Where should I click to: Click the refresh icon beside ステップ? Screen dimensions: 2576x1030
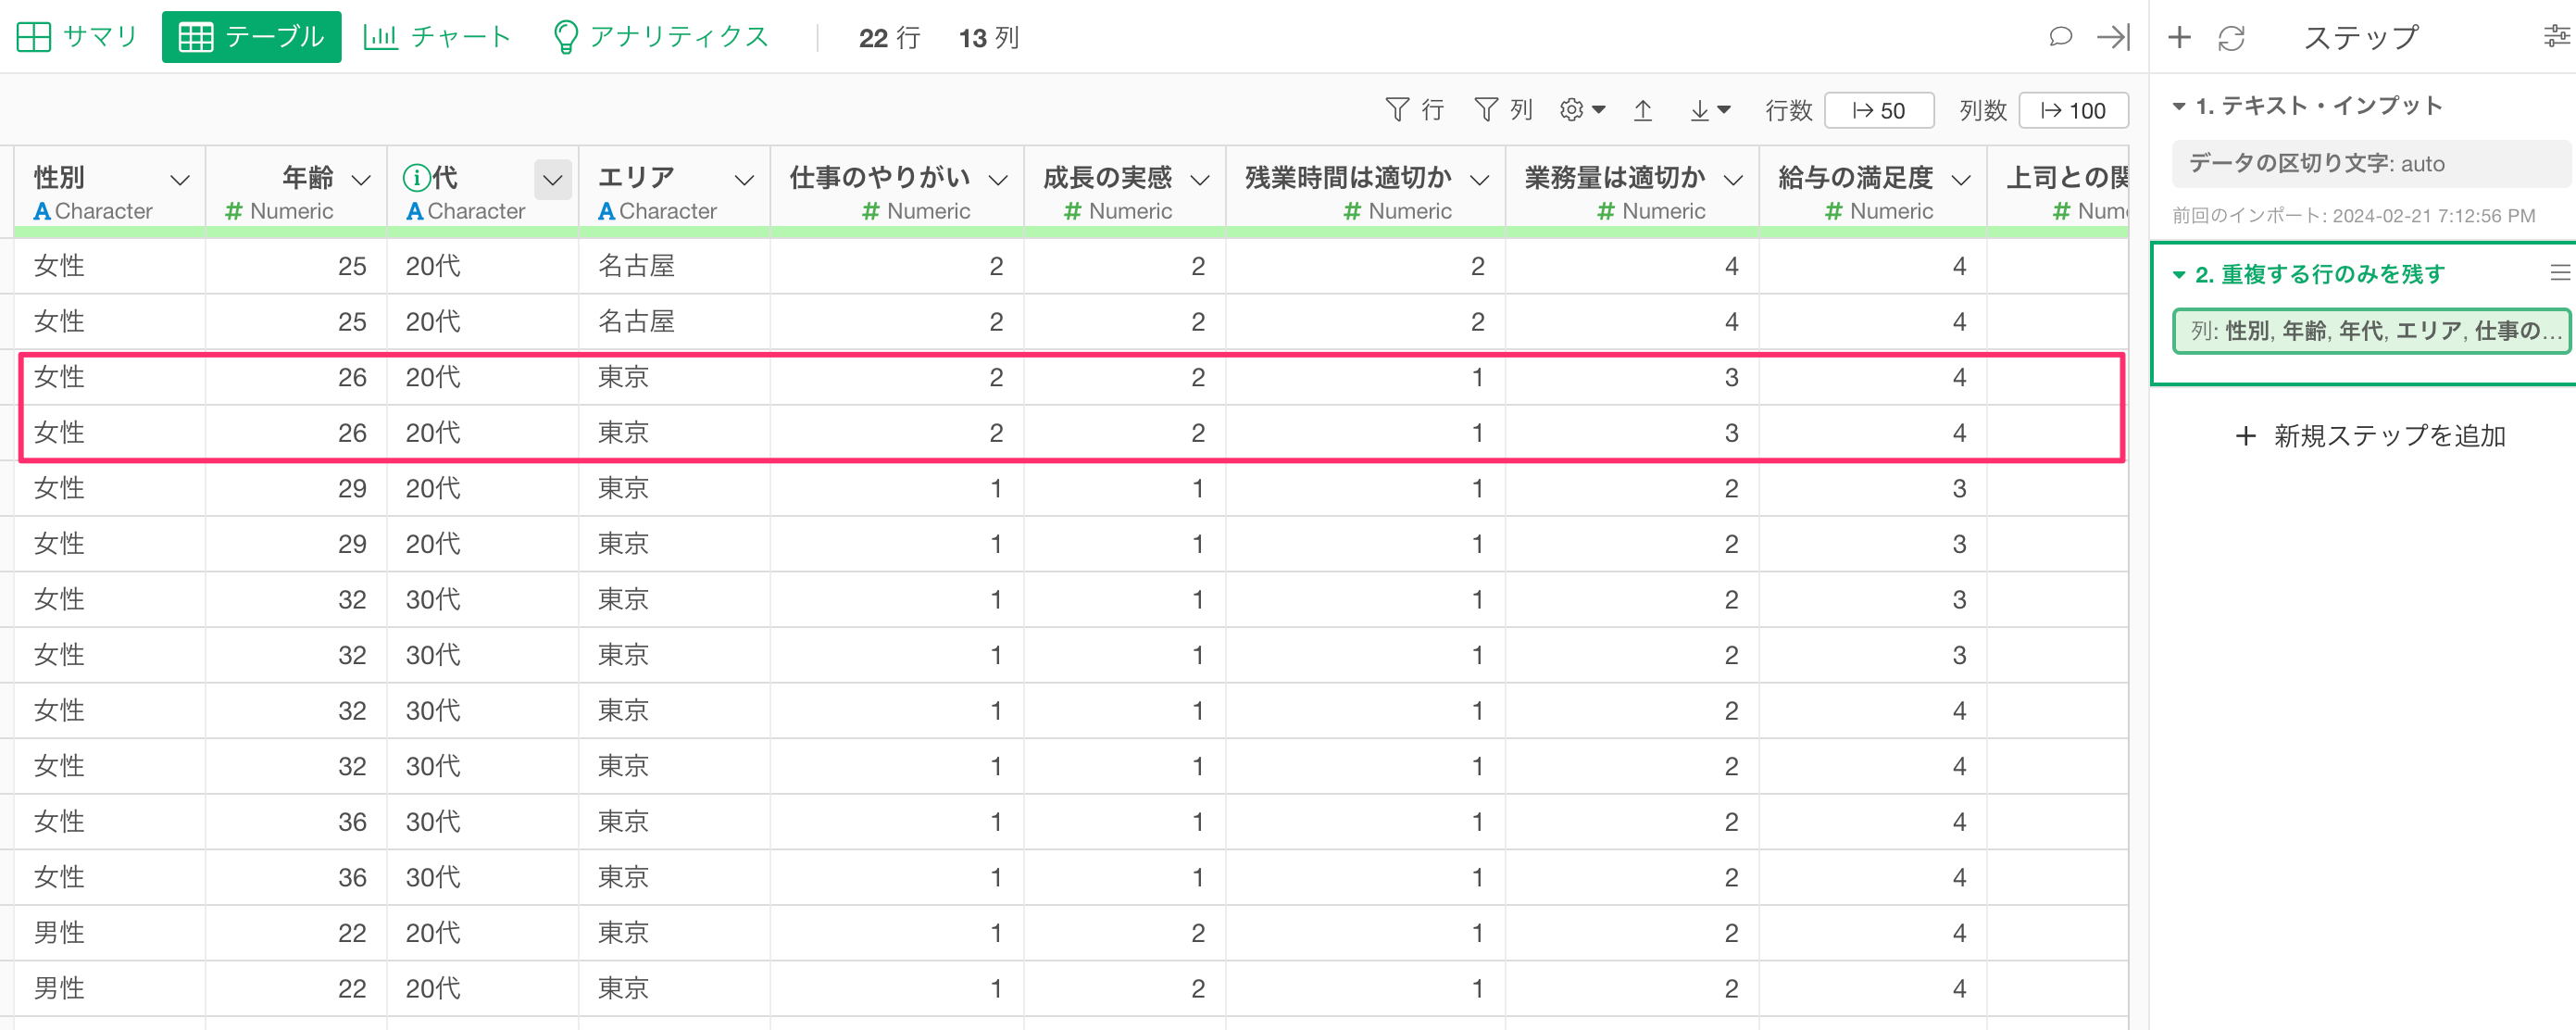pos(2231,38)
